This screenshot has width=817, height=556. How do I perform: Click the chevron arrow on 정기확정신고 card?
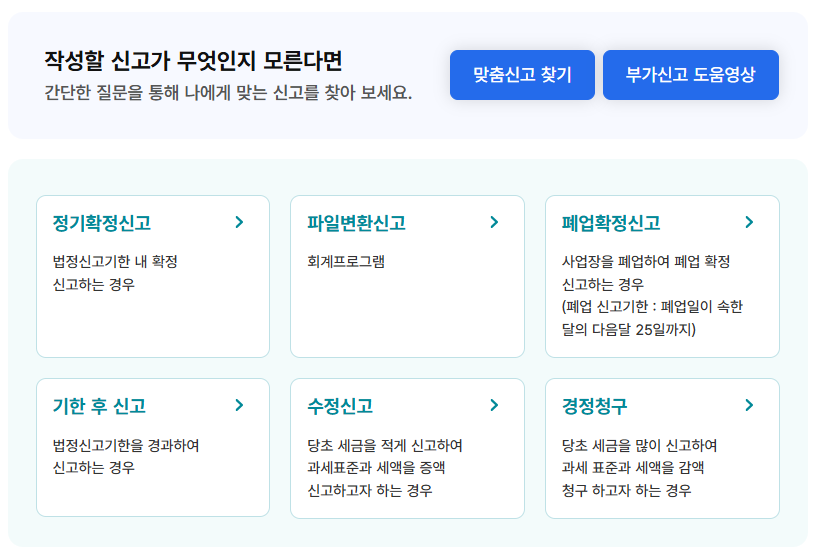click(x=239, y=223)
